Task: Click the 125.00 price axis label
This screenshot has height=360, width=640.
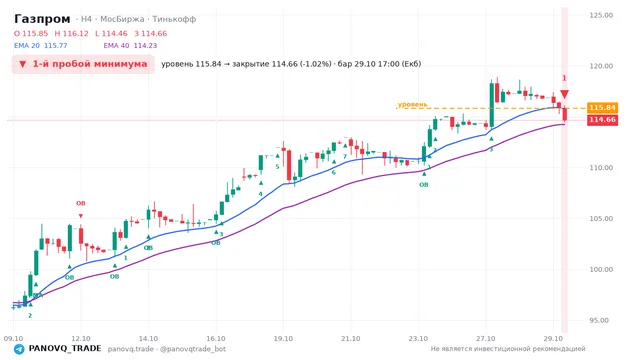Action: point(601,15)
